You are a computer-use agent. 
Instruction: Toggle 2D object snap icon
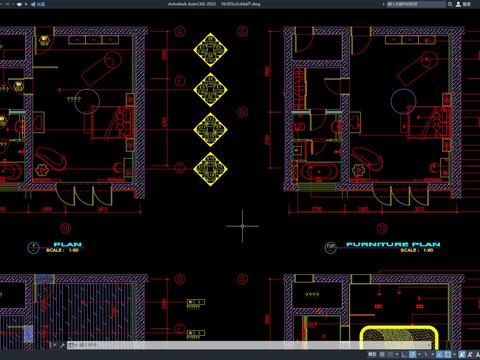tap(448, 354)
